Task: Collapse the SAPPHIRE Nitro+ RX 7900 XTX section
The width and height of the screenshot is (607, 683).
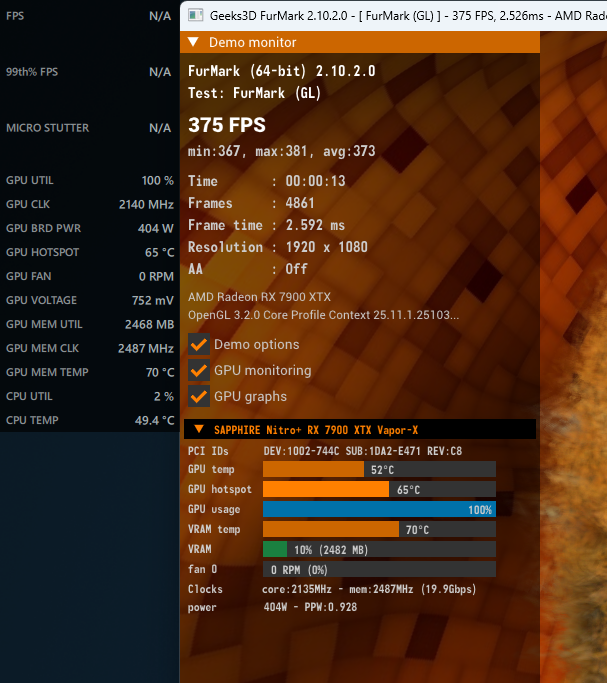Action: 199,429
